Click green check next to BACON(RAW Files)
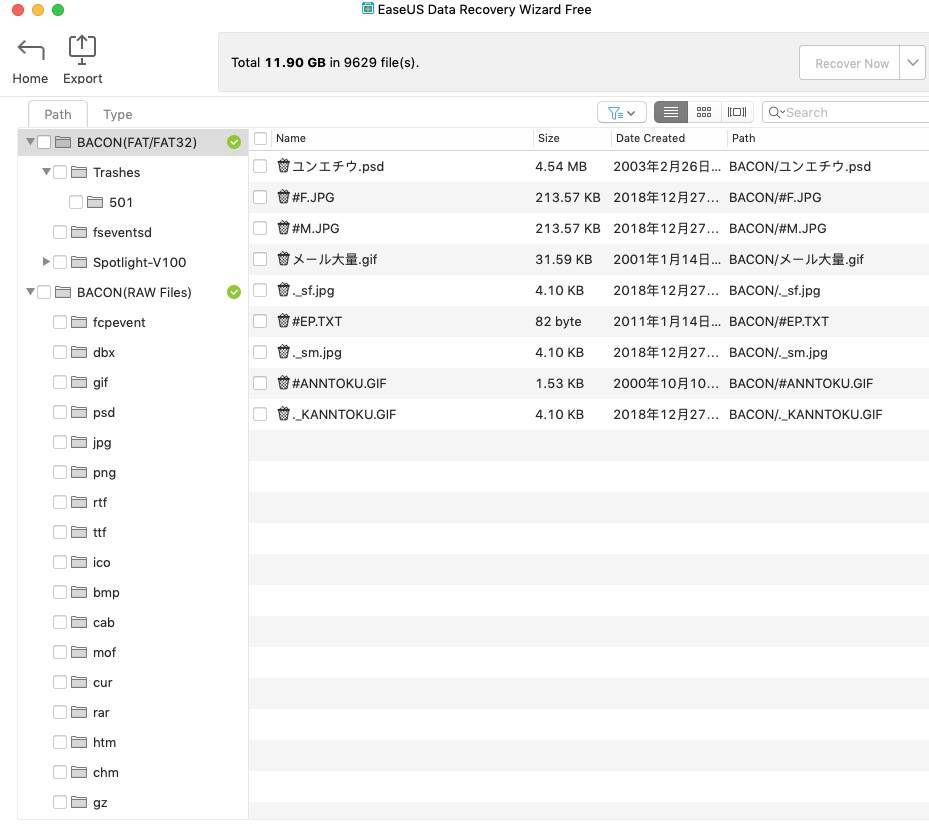Image resolution: width=929 pixels, height=831 pixels. coord(234,292)
